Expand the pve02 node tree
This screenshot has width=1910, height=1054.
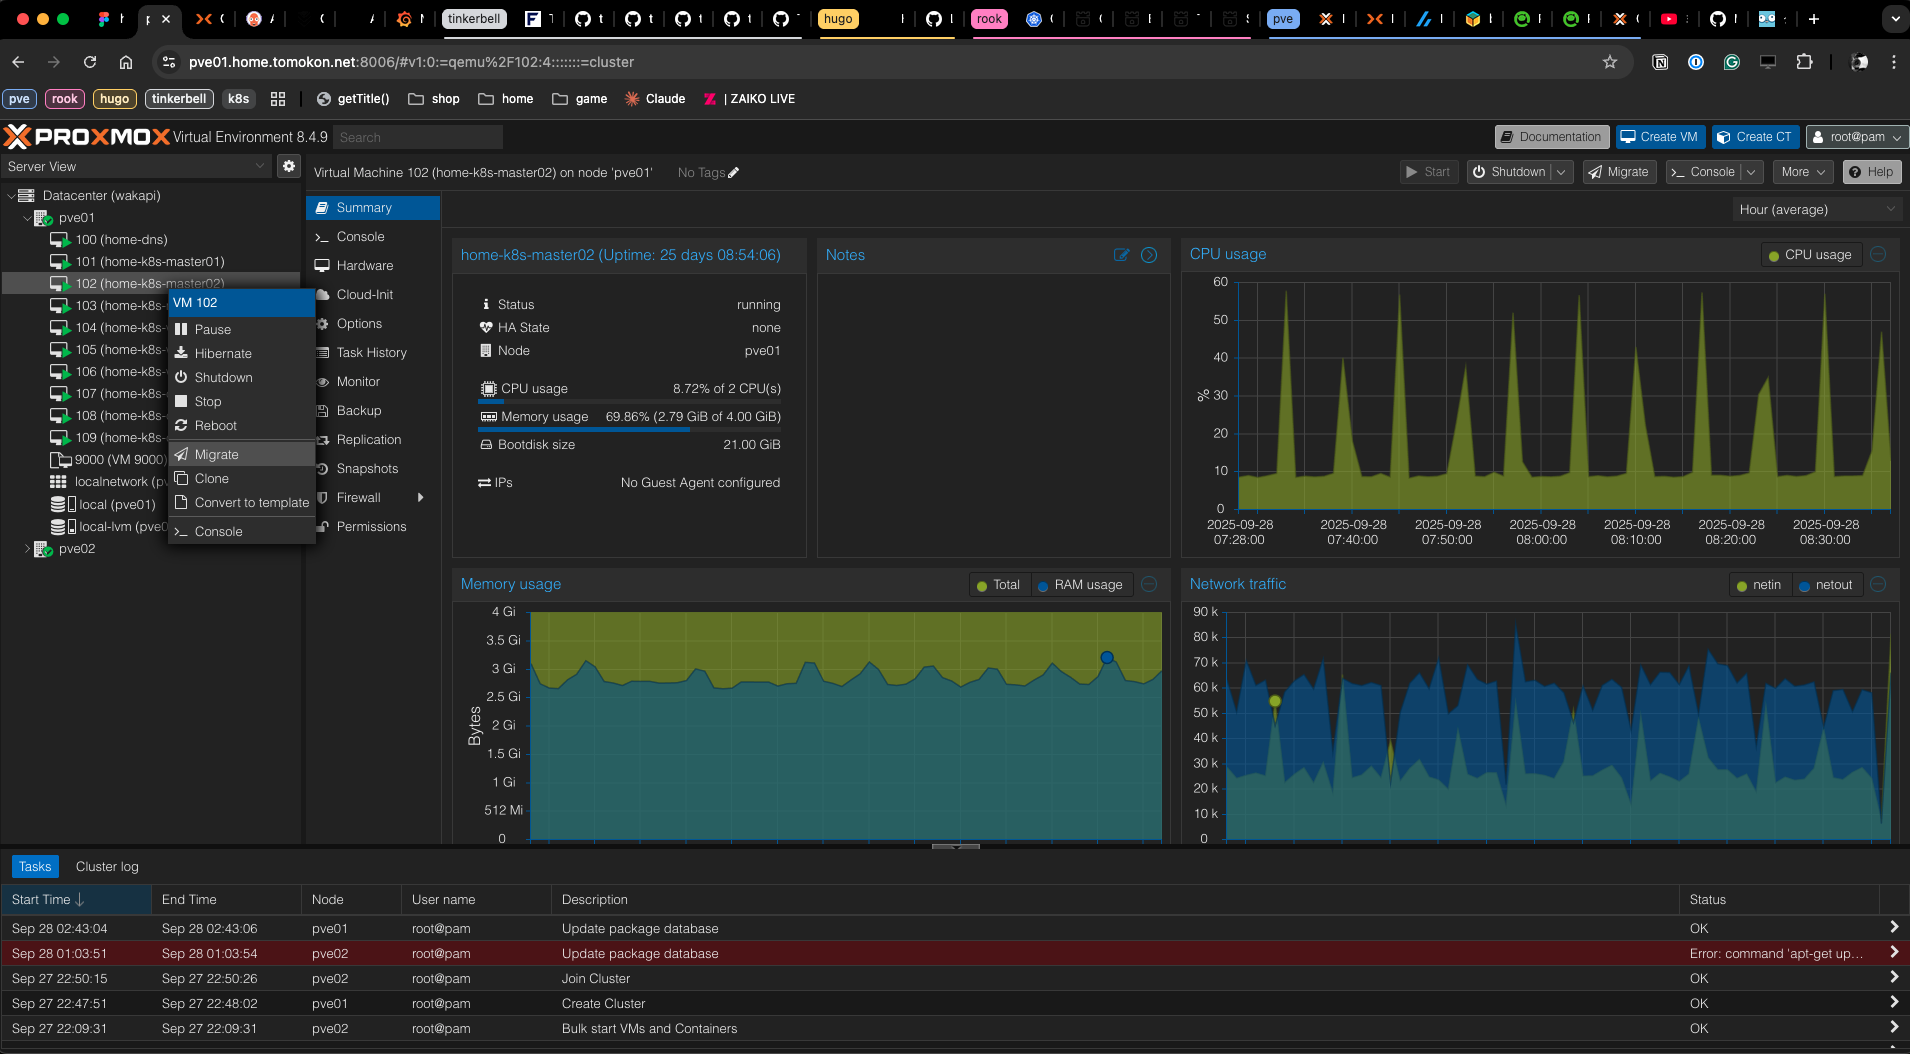[x=27, y=549]
